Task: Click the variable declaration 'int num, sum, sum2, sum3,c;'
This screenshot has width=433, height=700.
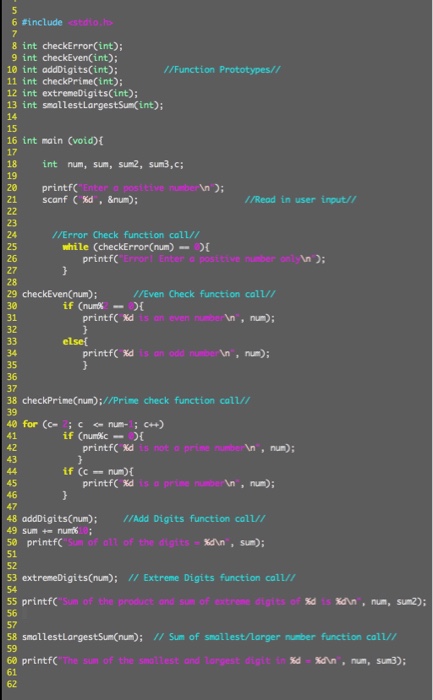Action: coord(113,164)
